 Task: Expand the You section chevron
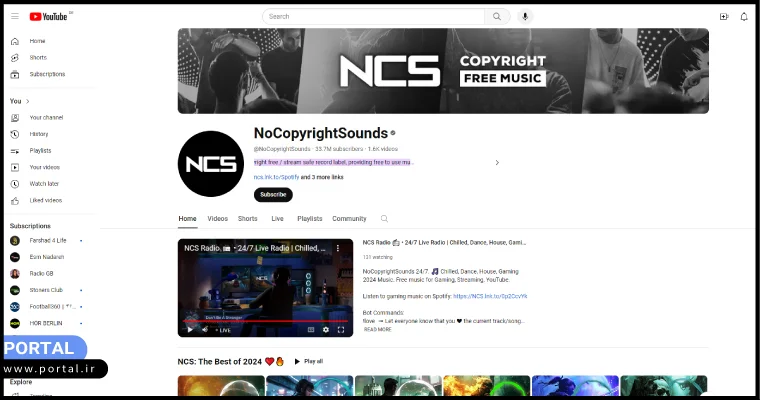click(28, 101)
